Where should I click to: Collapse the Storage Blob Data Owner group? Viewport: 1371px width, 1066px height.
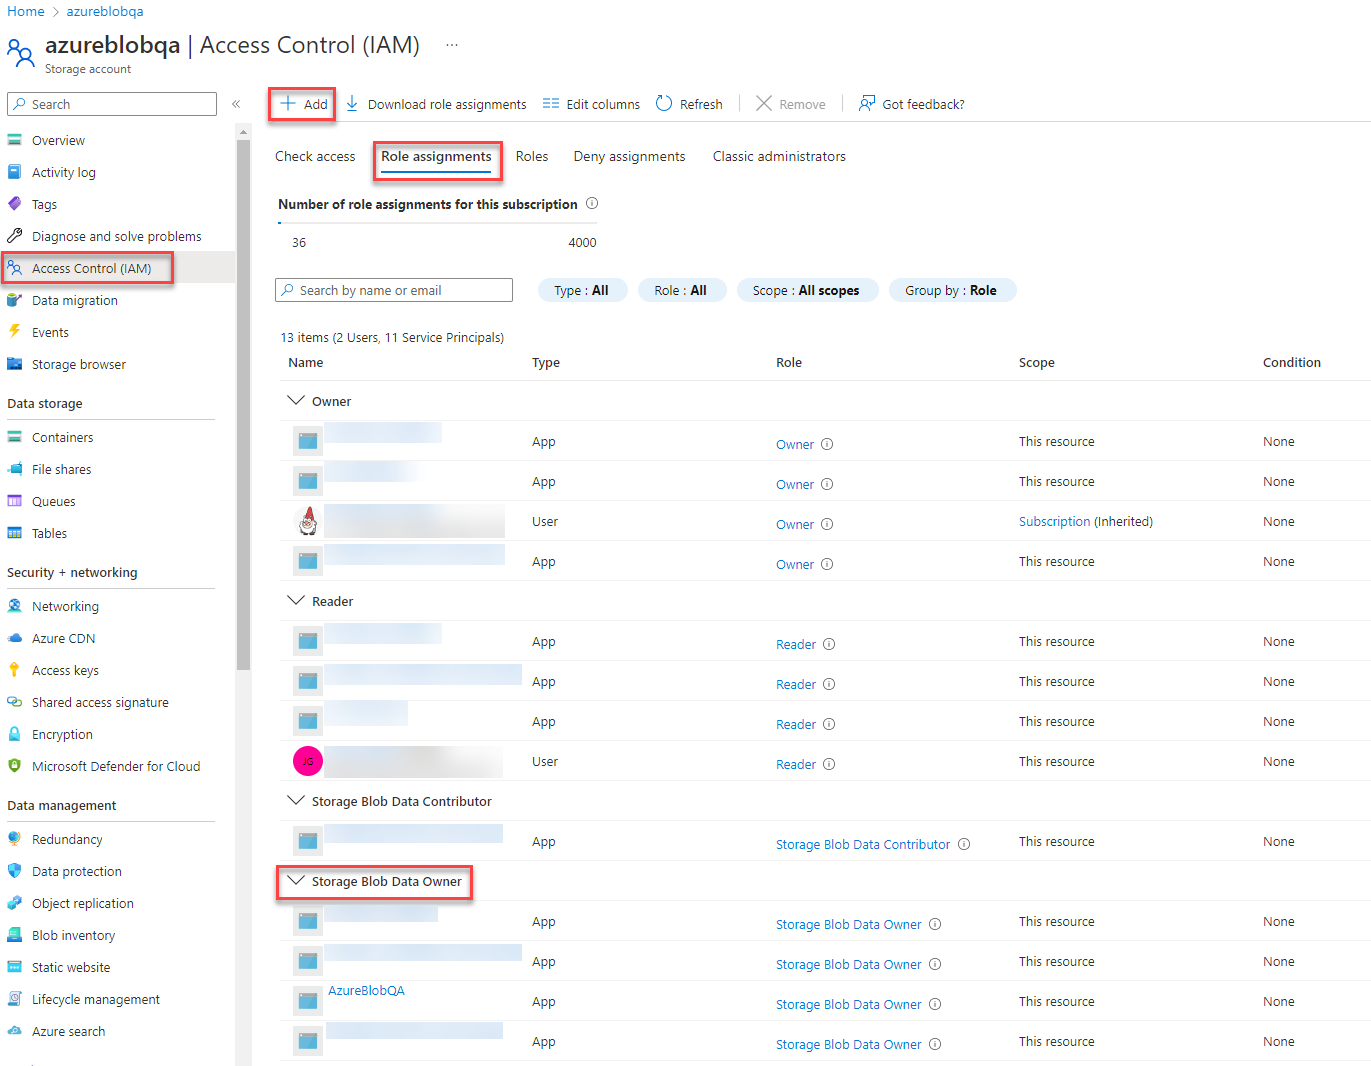pos(296,881)
